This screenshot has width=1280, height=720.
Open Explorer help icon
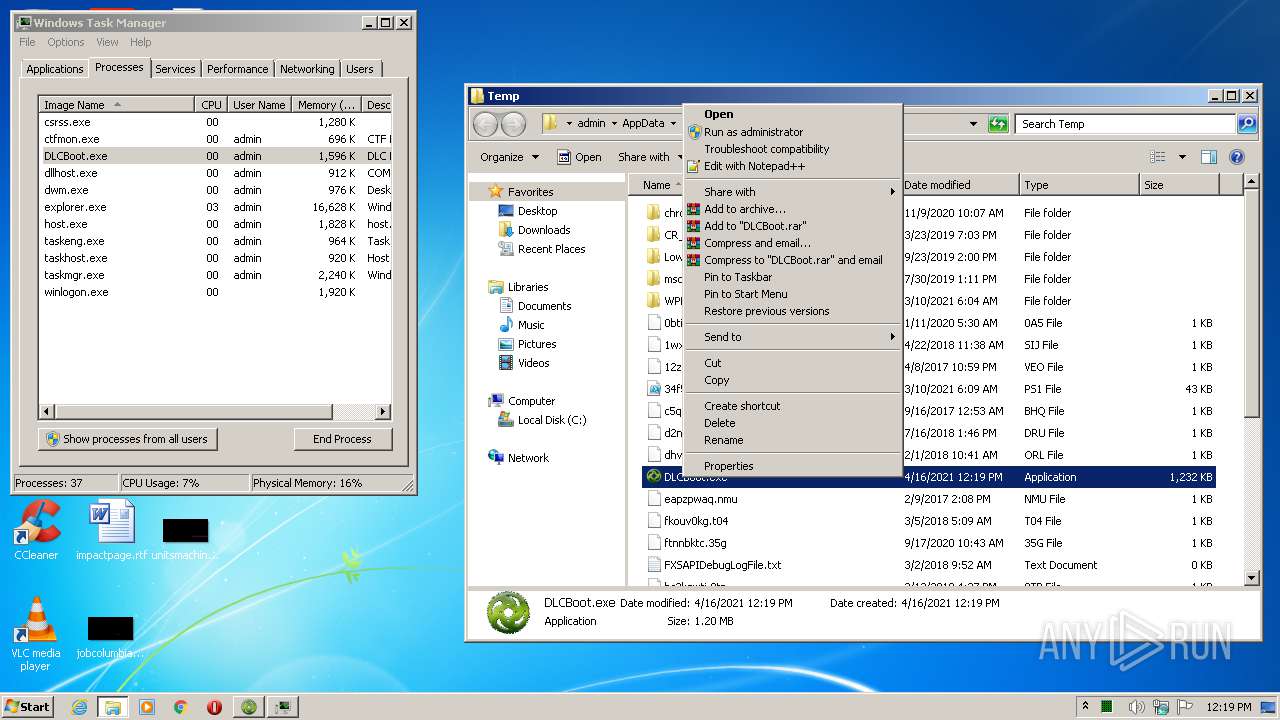[x=1237, y=157]
